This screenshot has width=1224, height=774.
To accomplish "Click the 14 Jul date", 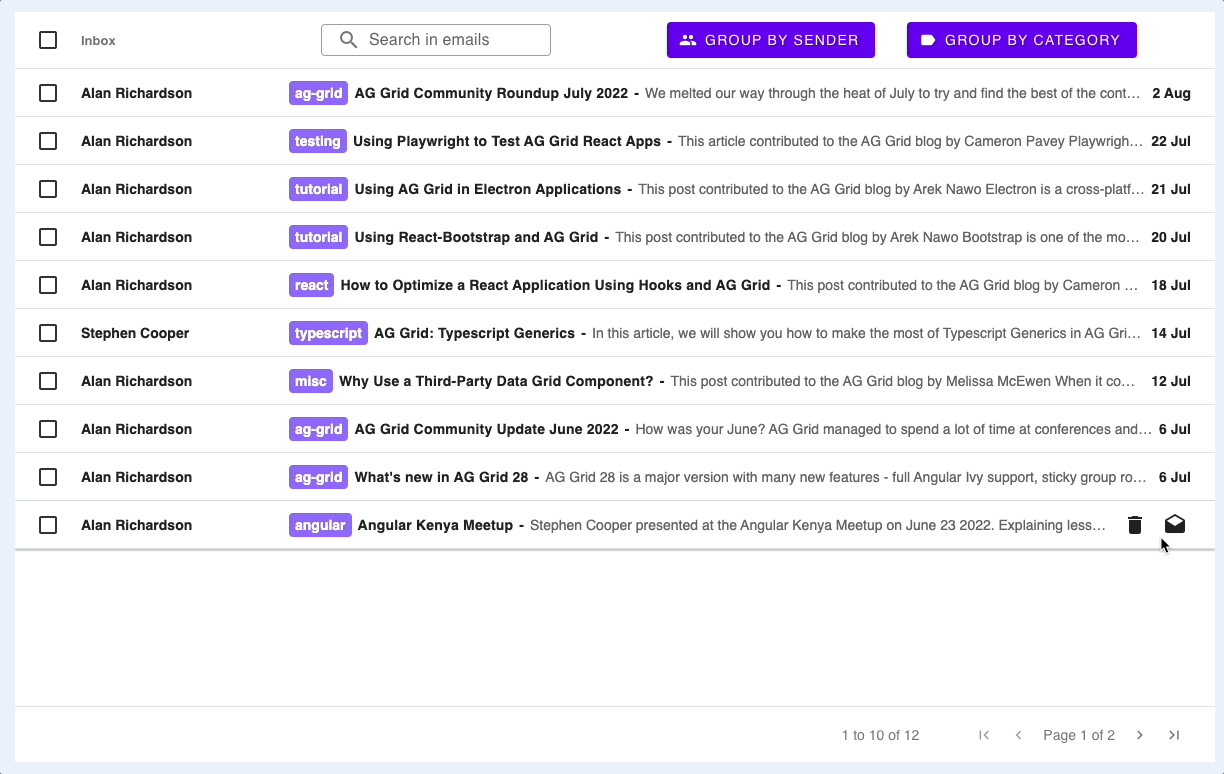I will (1171, 333).
